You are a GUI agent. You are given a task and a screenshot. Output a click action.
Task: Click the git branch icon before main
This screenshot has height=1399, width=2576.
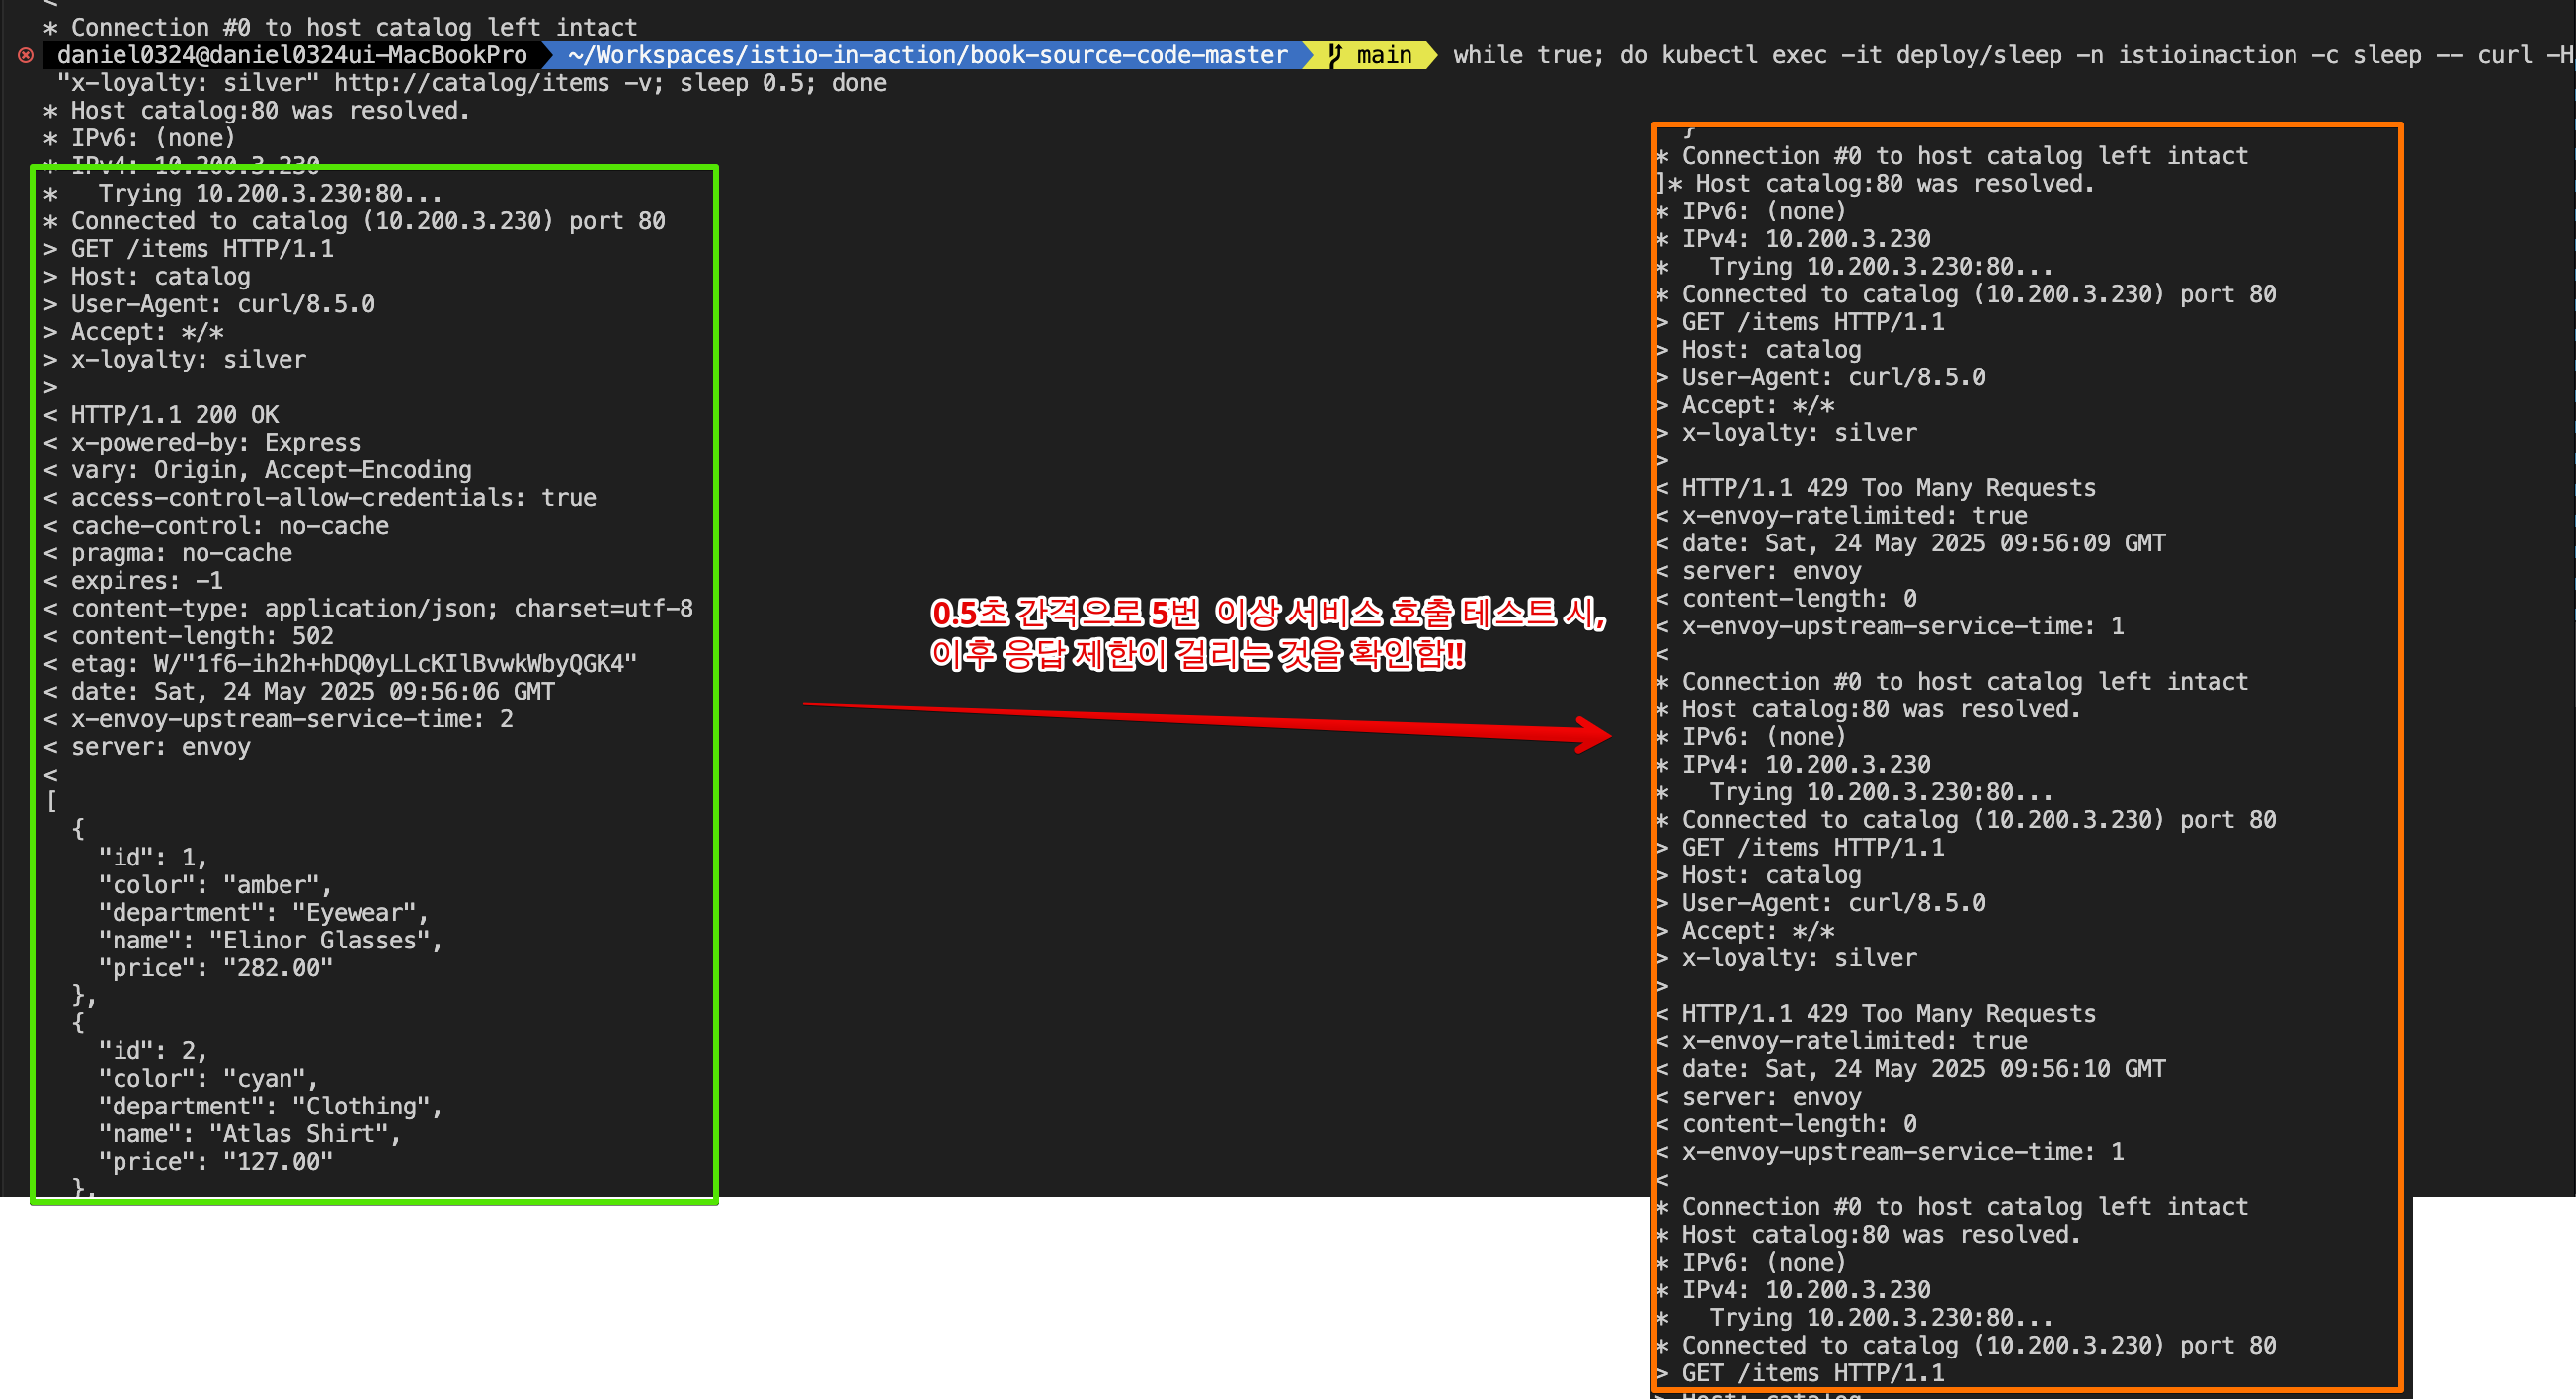(1335, 55)
